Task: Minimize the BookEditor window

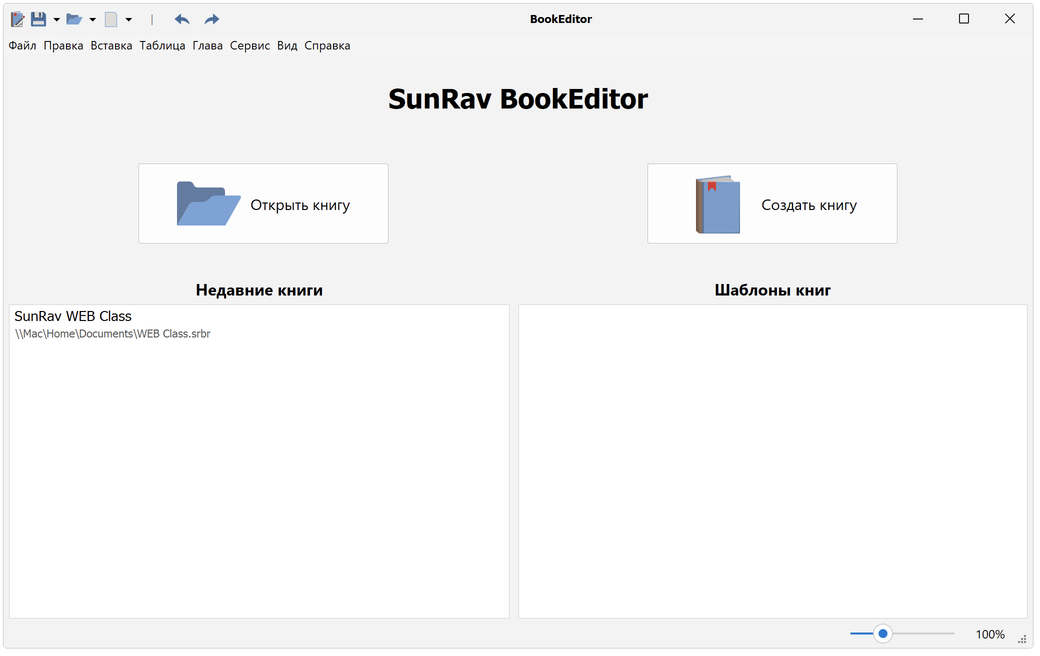Action: [x=919, y=19]
